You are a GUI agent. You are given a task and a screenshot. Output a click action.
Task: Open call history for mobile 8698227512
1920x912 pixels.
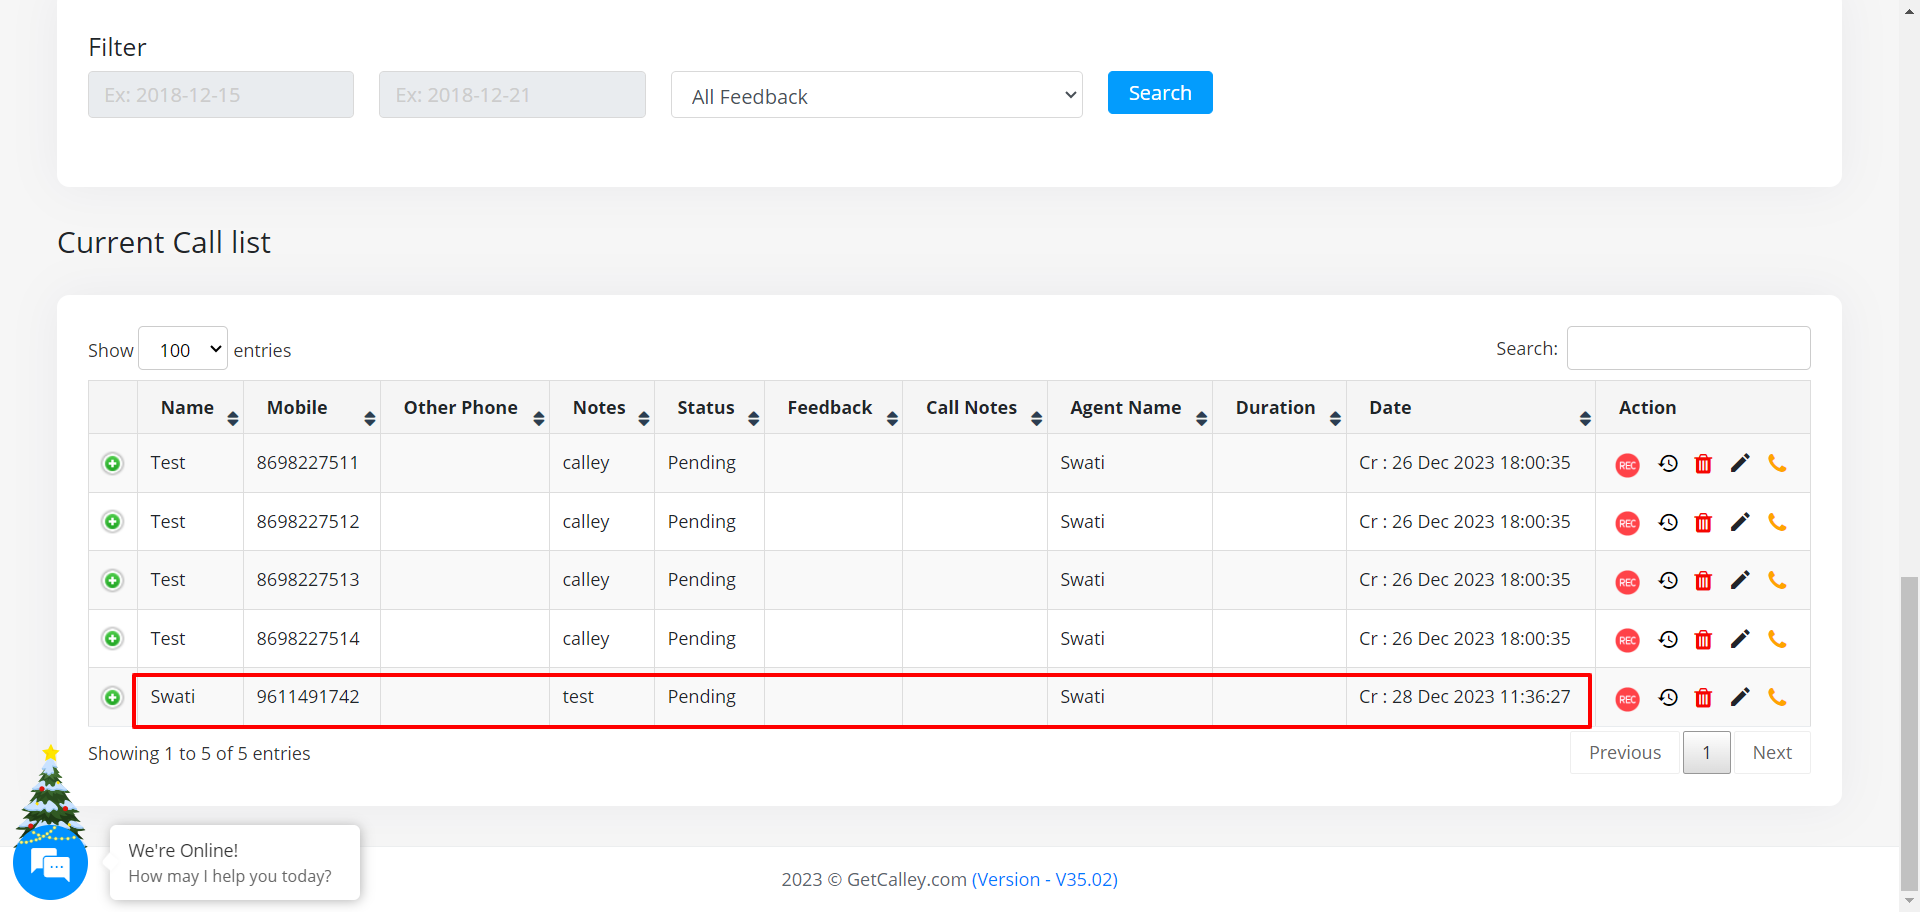point(1667,522)
